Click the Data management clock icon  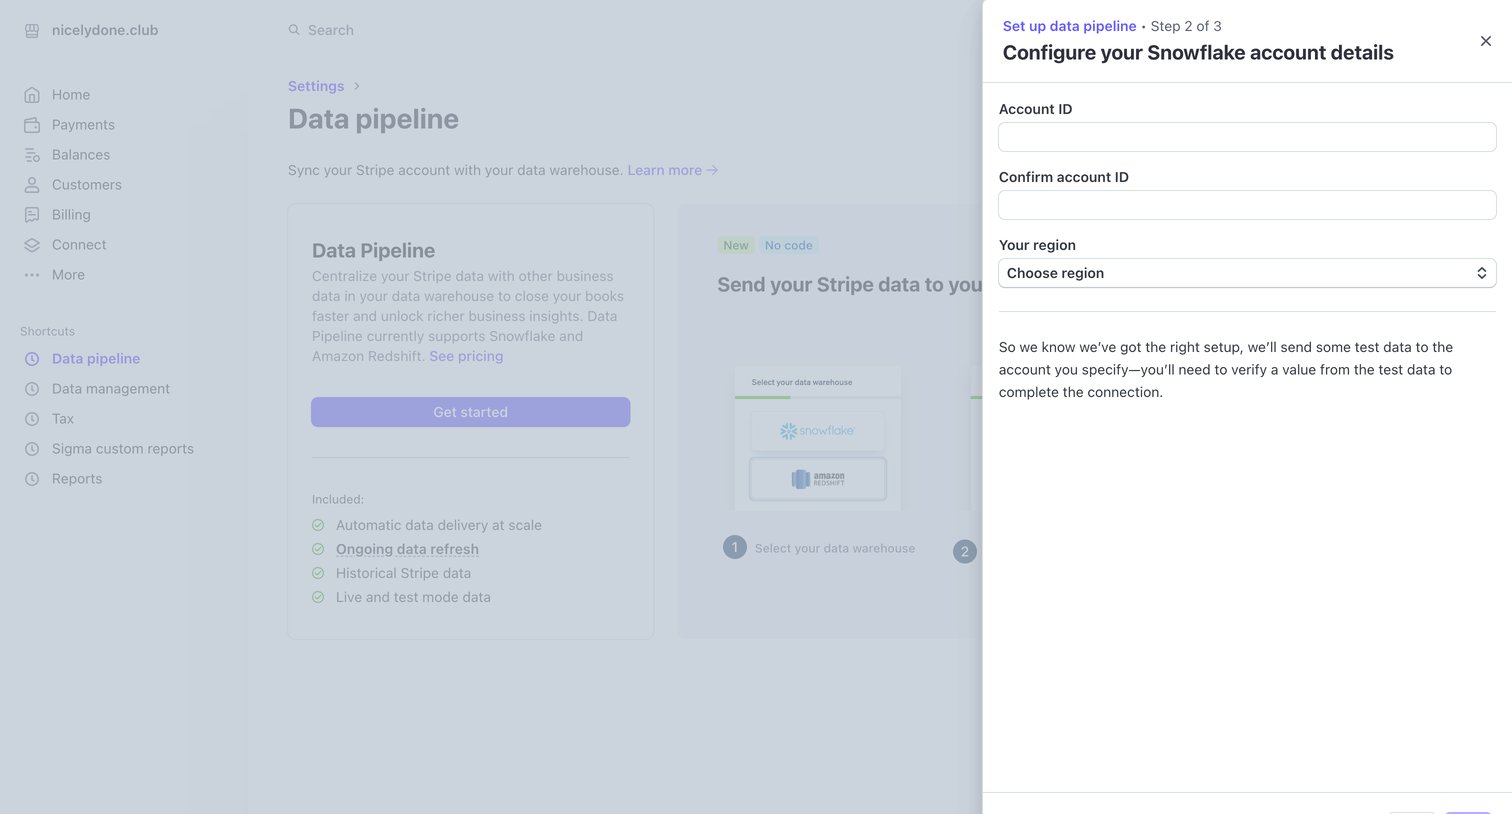tap(32, 389)
